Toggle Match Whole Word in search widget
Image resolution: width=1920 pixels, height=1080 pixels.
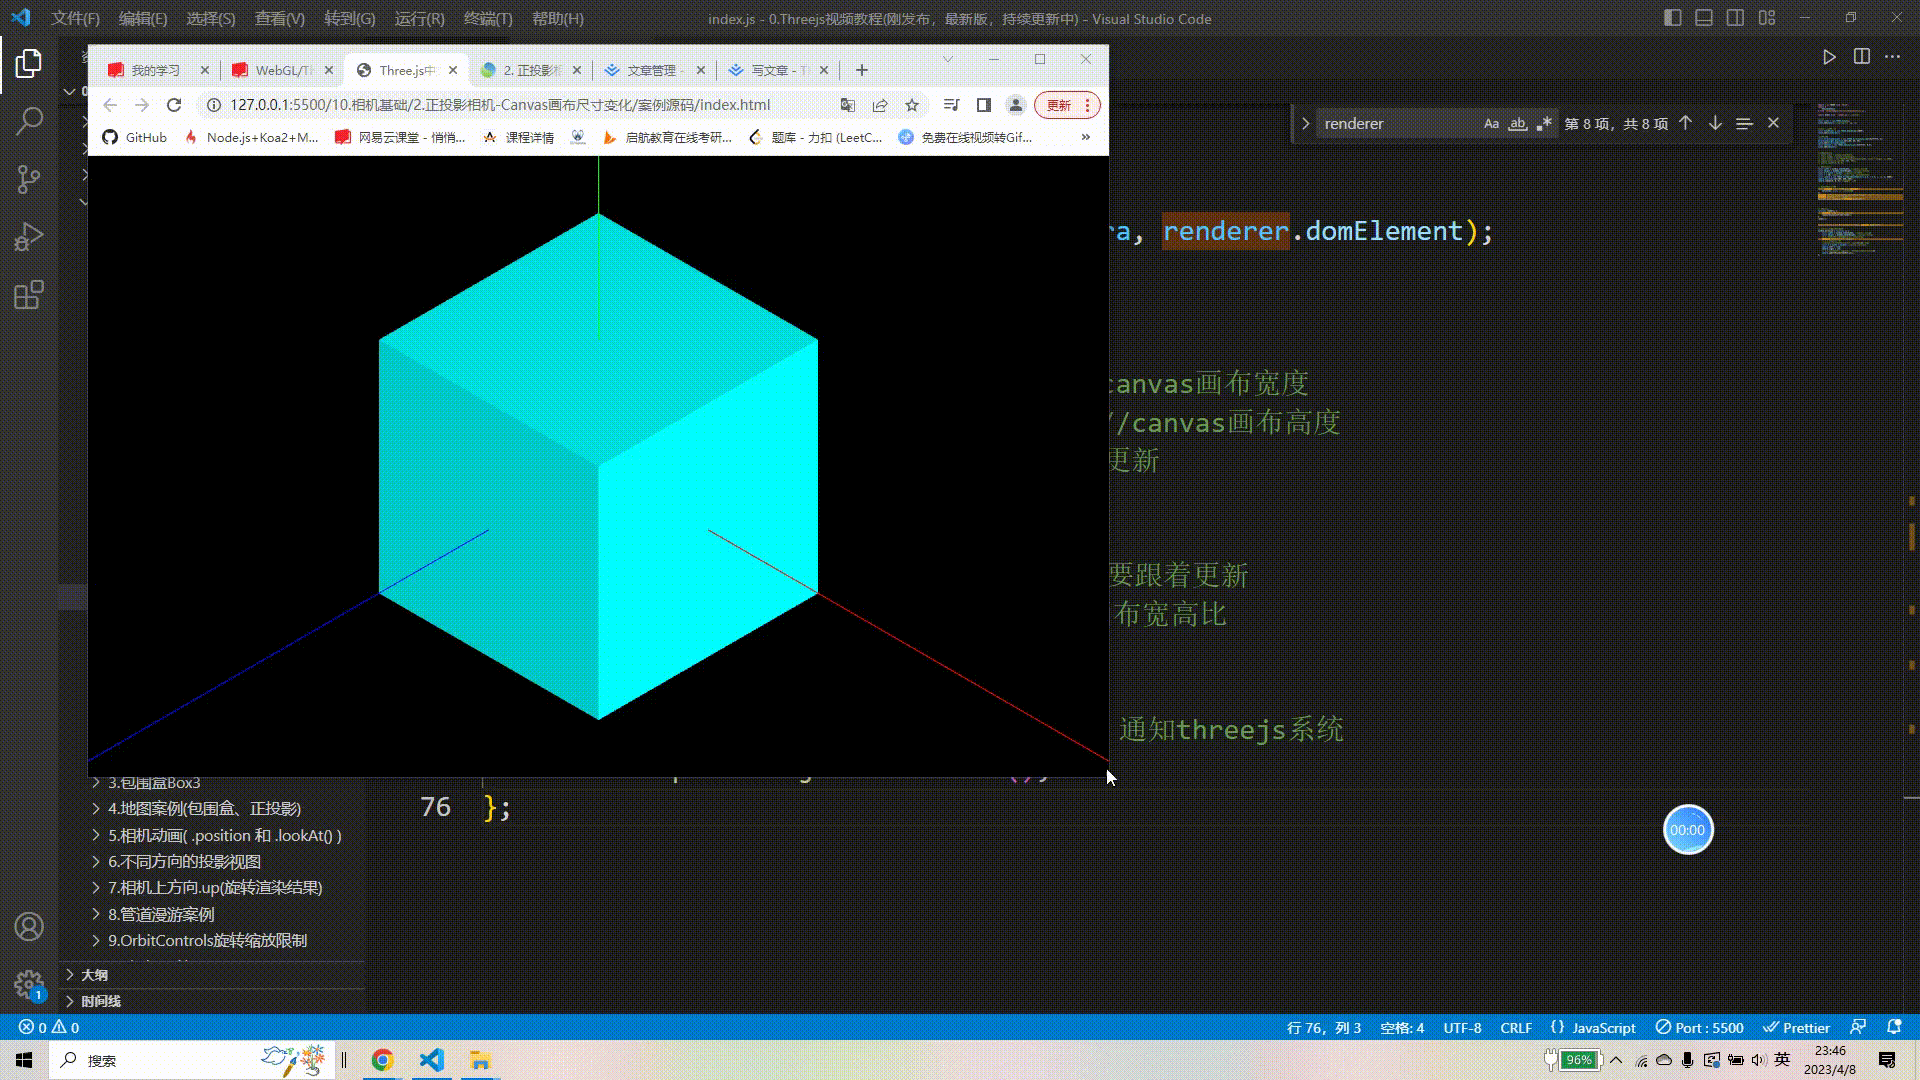1518,123
